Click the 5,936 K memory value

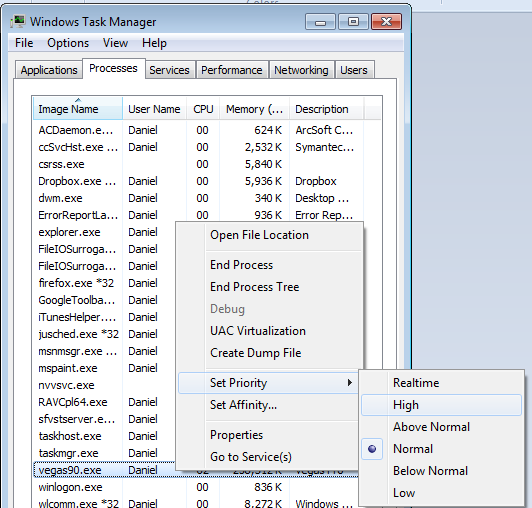pyautogui.click(x=263, y=181)
